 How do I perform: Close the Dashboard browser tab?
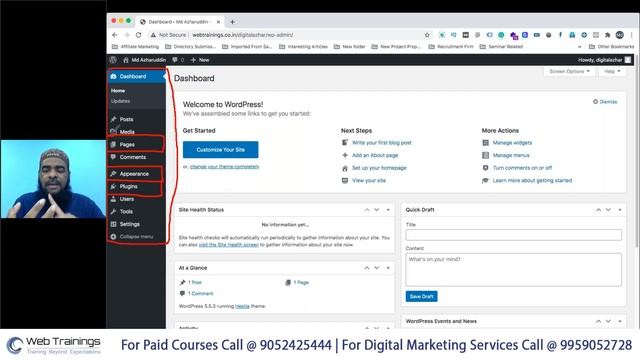point(218,22)
